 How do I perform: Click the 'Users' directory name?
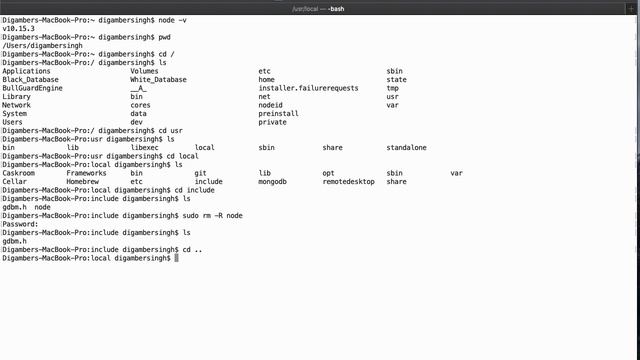(x=12, y=122)
